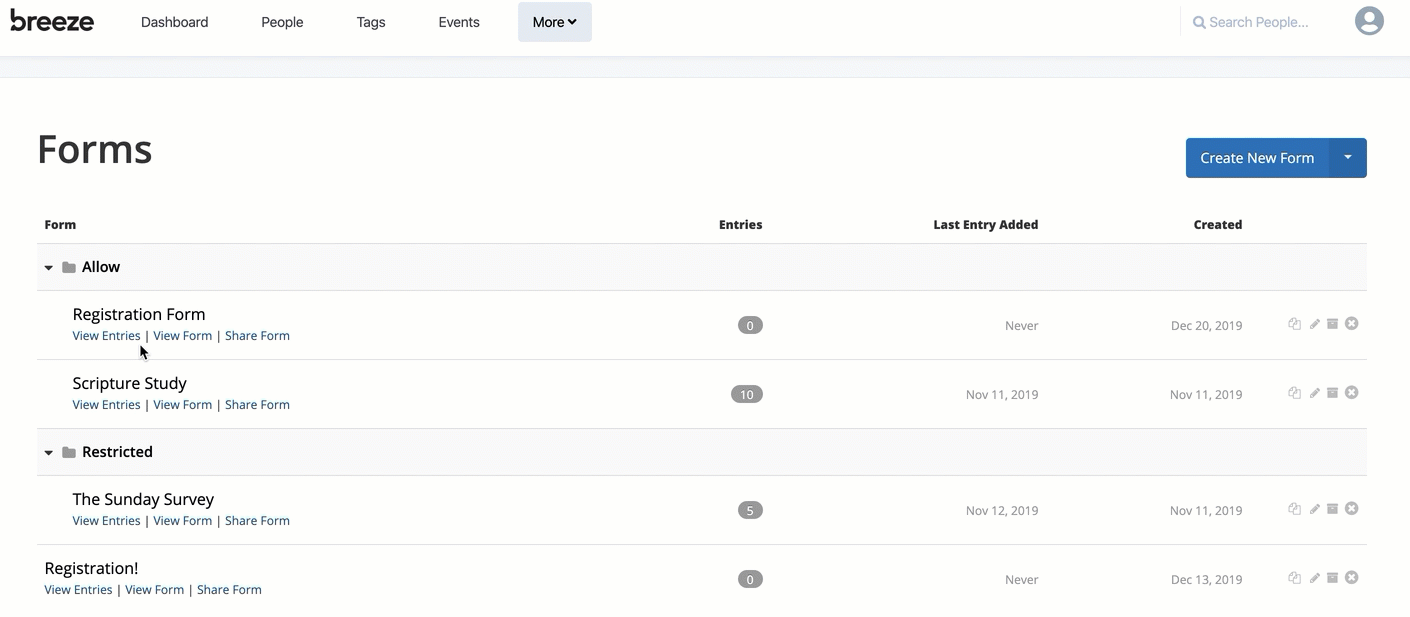View Entries for Registration!
Screen dimensions: 1410x617
click(x=78, y=590)
